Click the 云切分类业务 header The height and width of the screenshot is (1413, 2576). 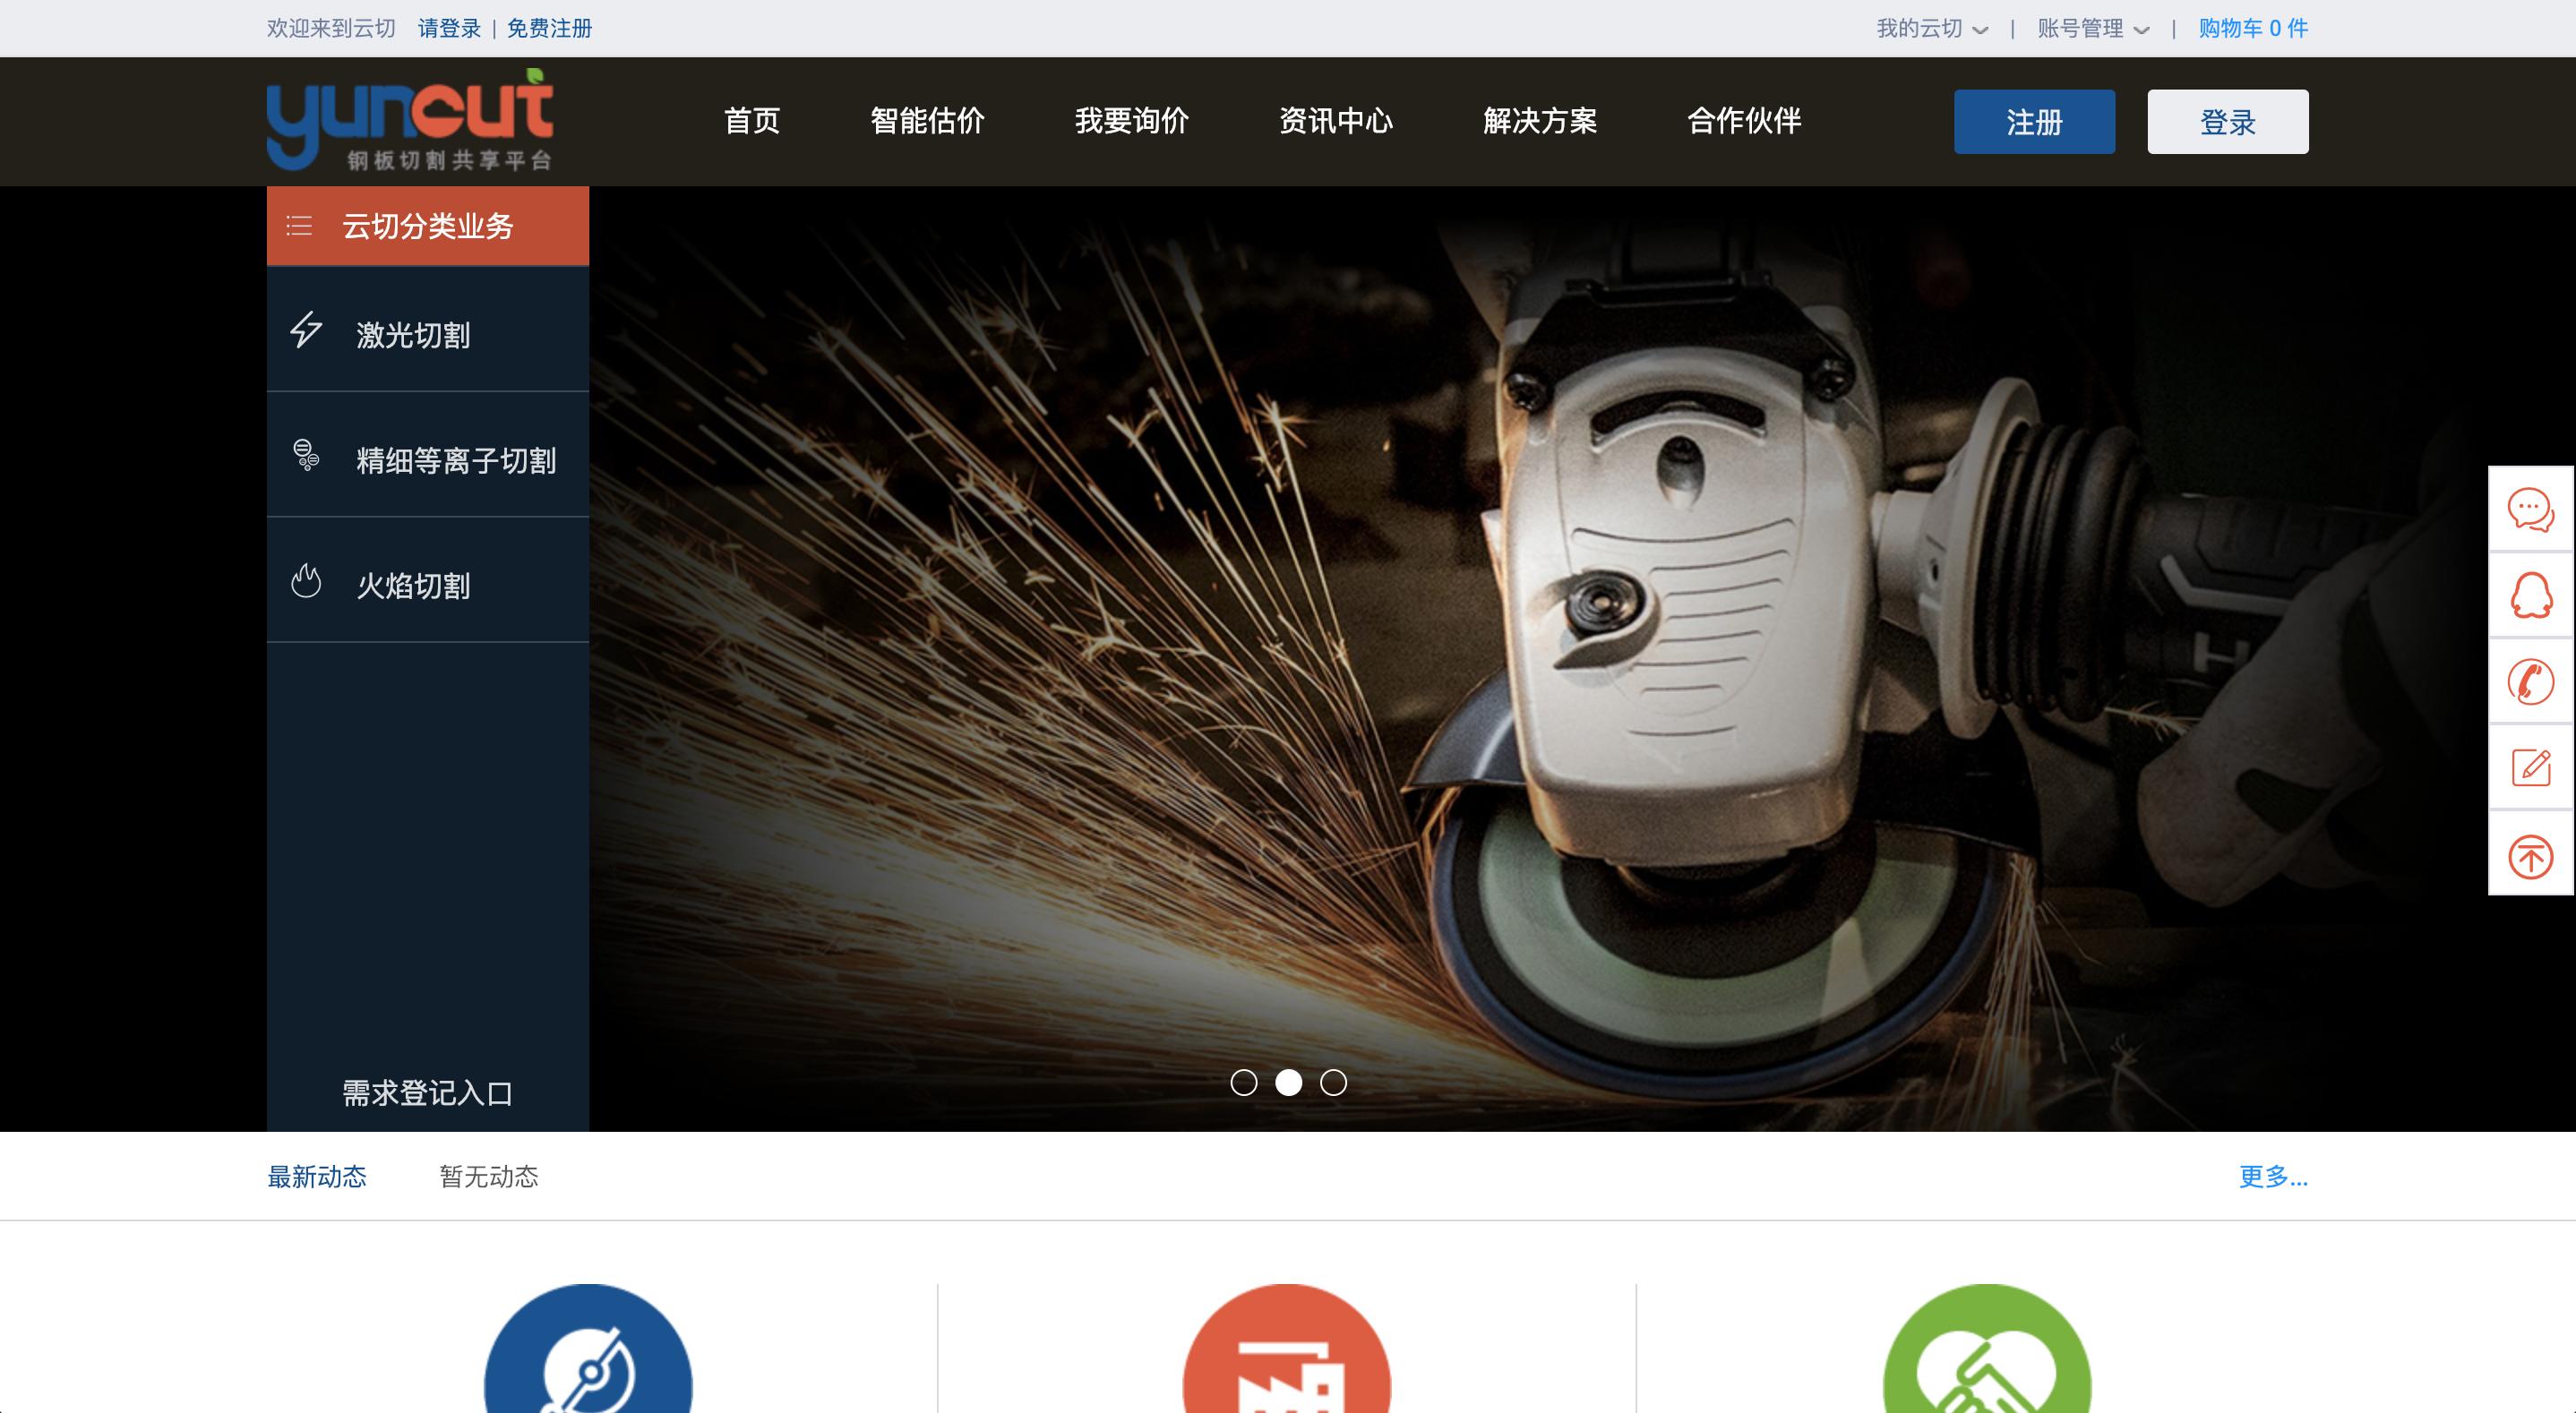click(x=427, y=226)
